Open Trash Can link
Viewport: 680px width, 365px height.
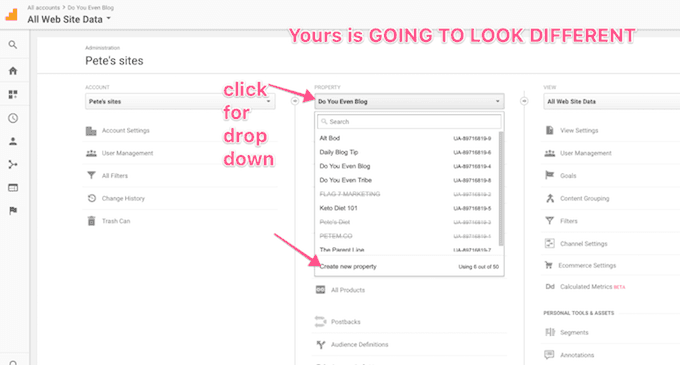116,221
